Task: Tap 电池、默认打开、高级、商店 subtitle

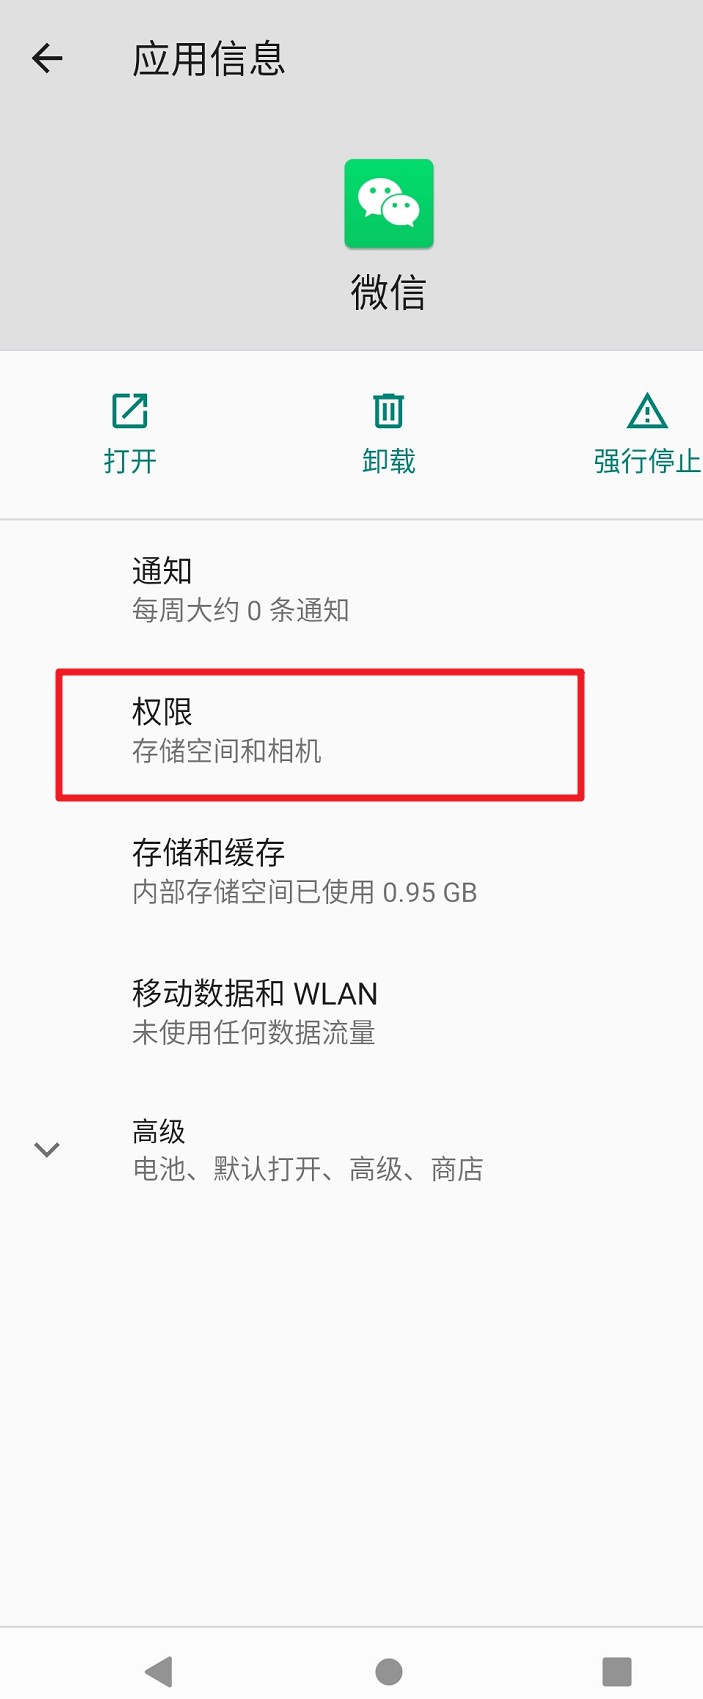Action: coord(308,1169)
